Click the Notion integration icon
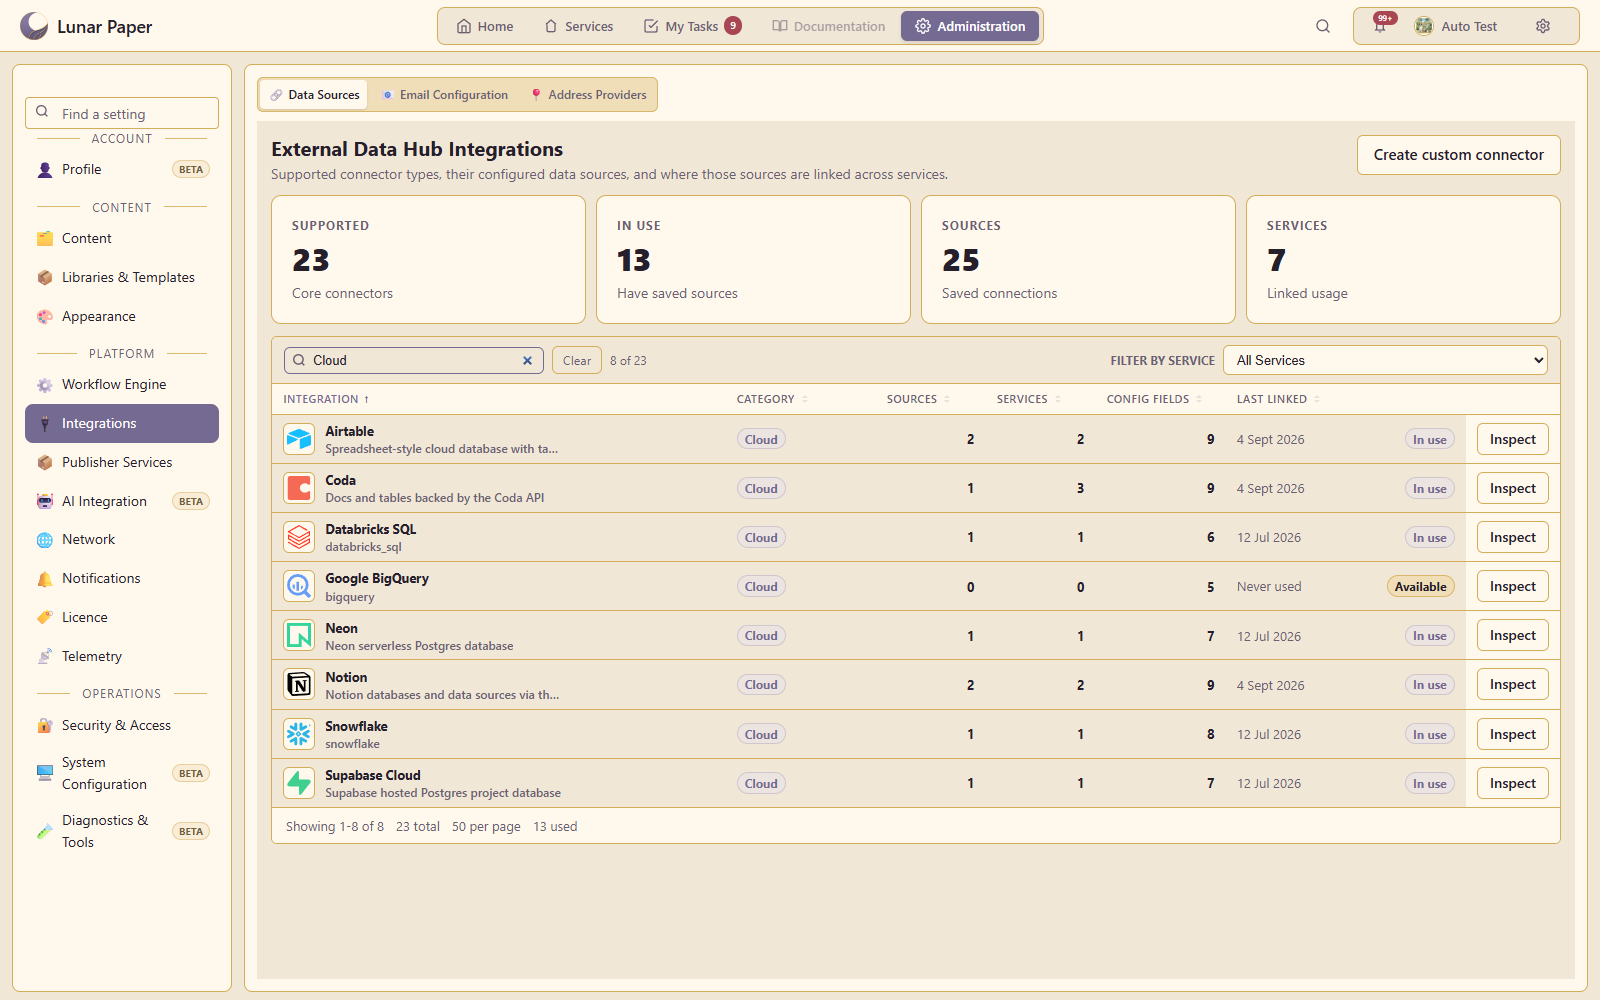This screenshot has height=1000, width=1600. coord(299,685)
